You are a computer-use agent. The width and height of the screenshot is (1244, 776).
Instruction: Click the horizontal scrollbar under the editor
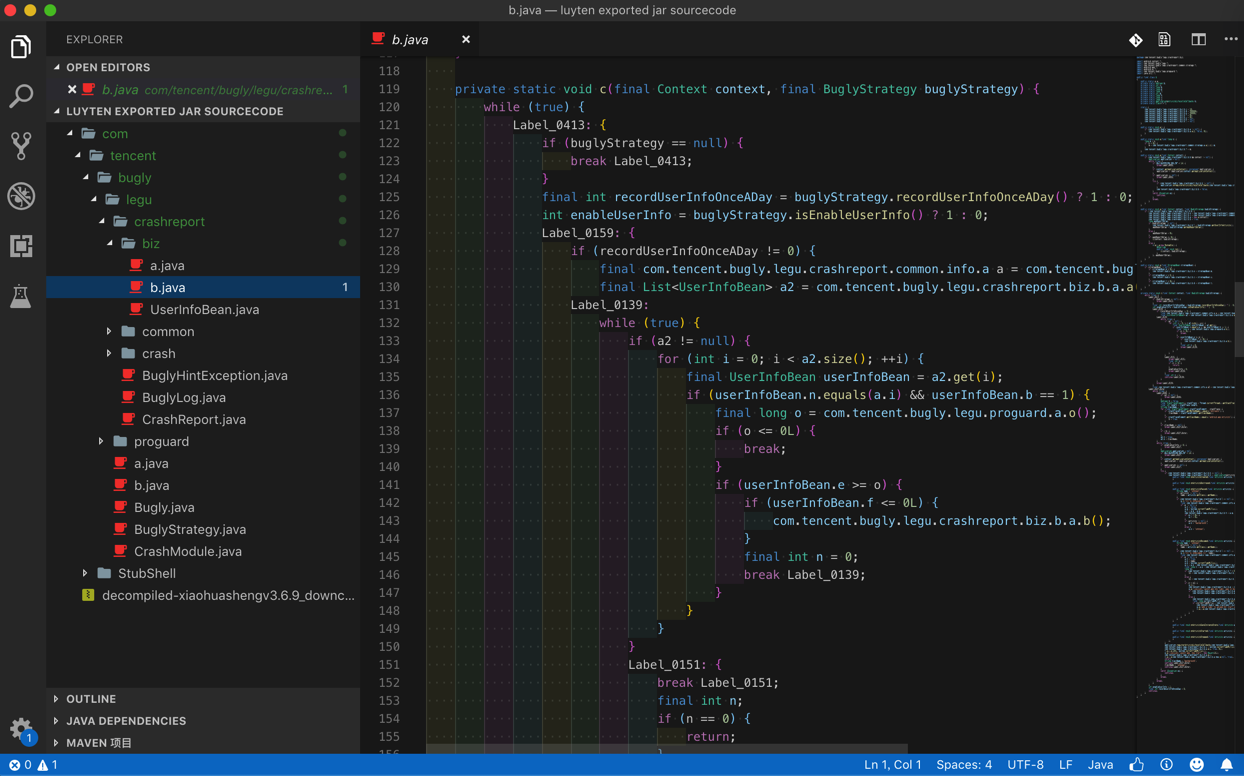pyautogui.click(x=667, y=749)
